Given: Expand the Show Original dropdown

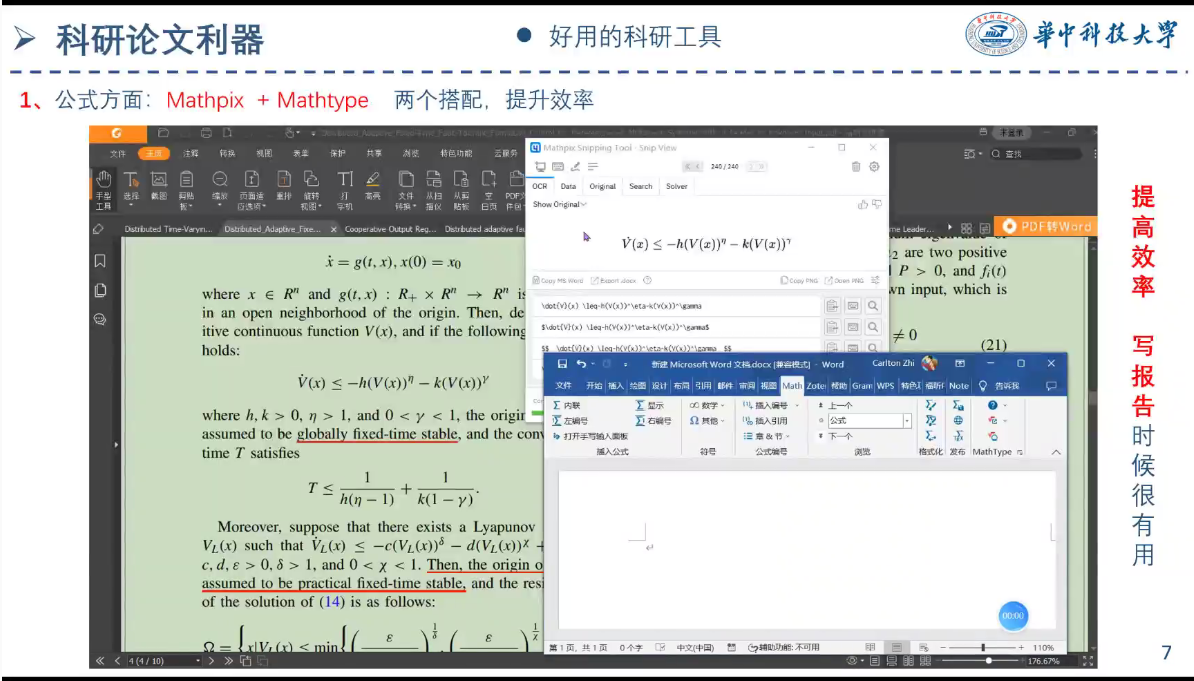Looking at the screenshot, I should click(x=559, y=204).
